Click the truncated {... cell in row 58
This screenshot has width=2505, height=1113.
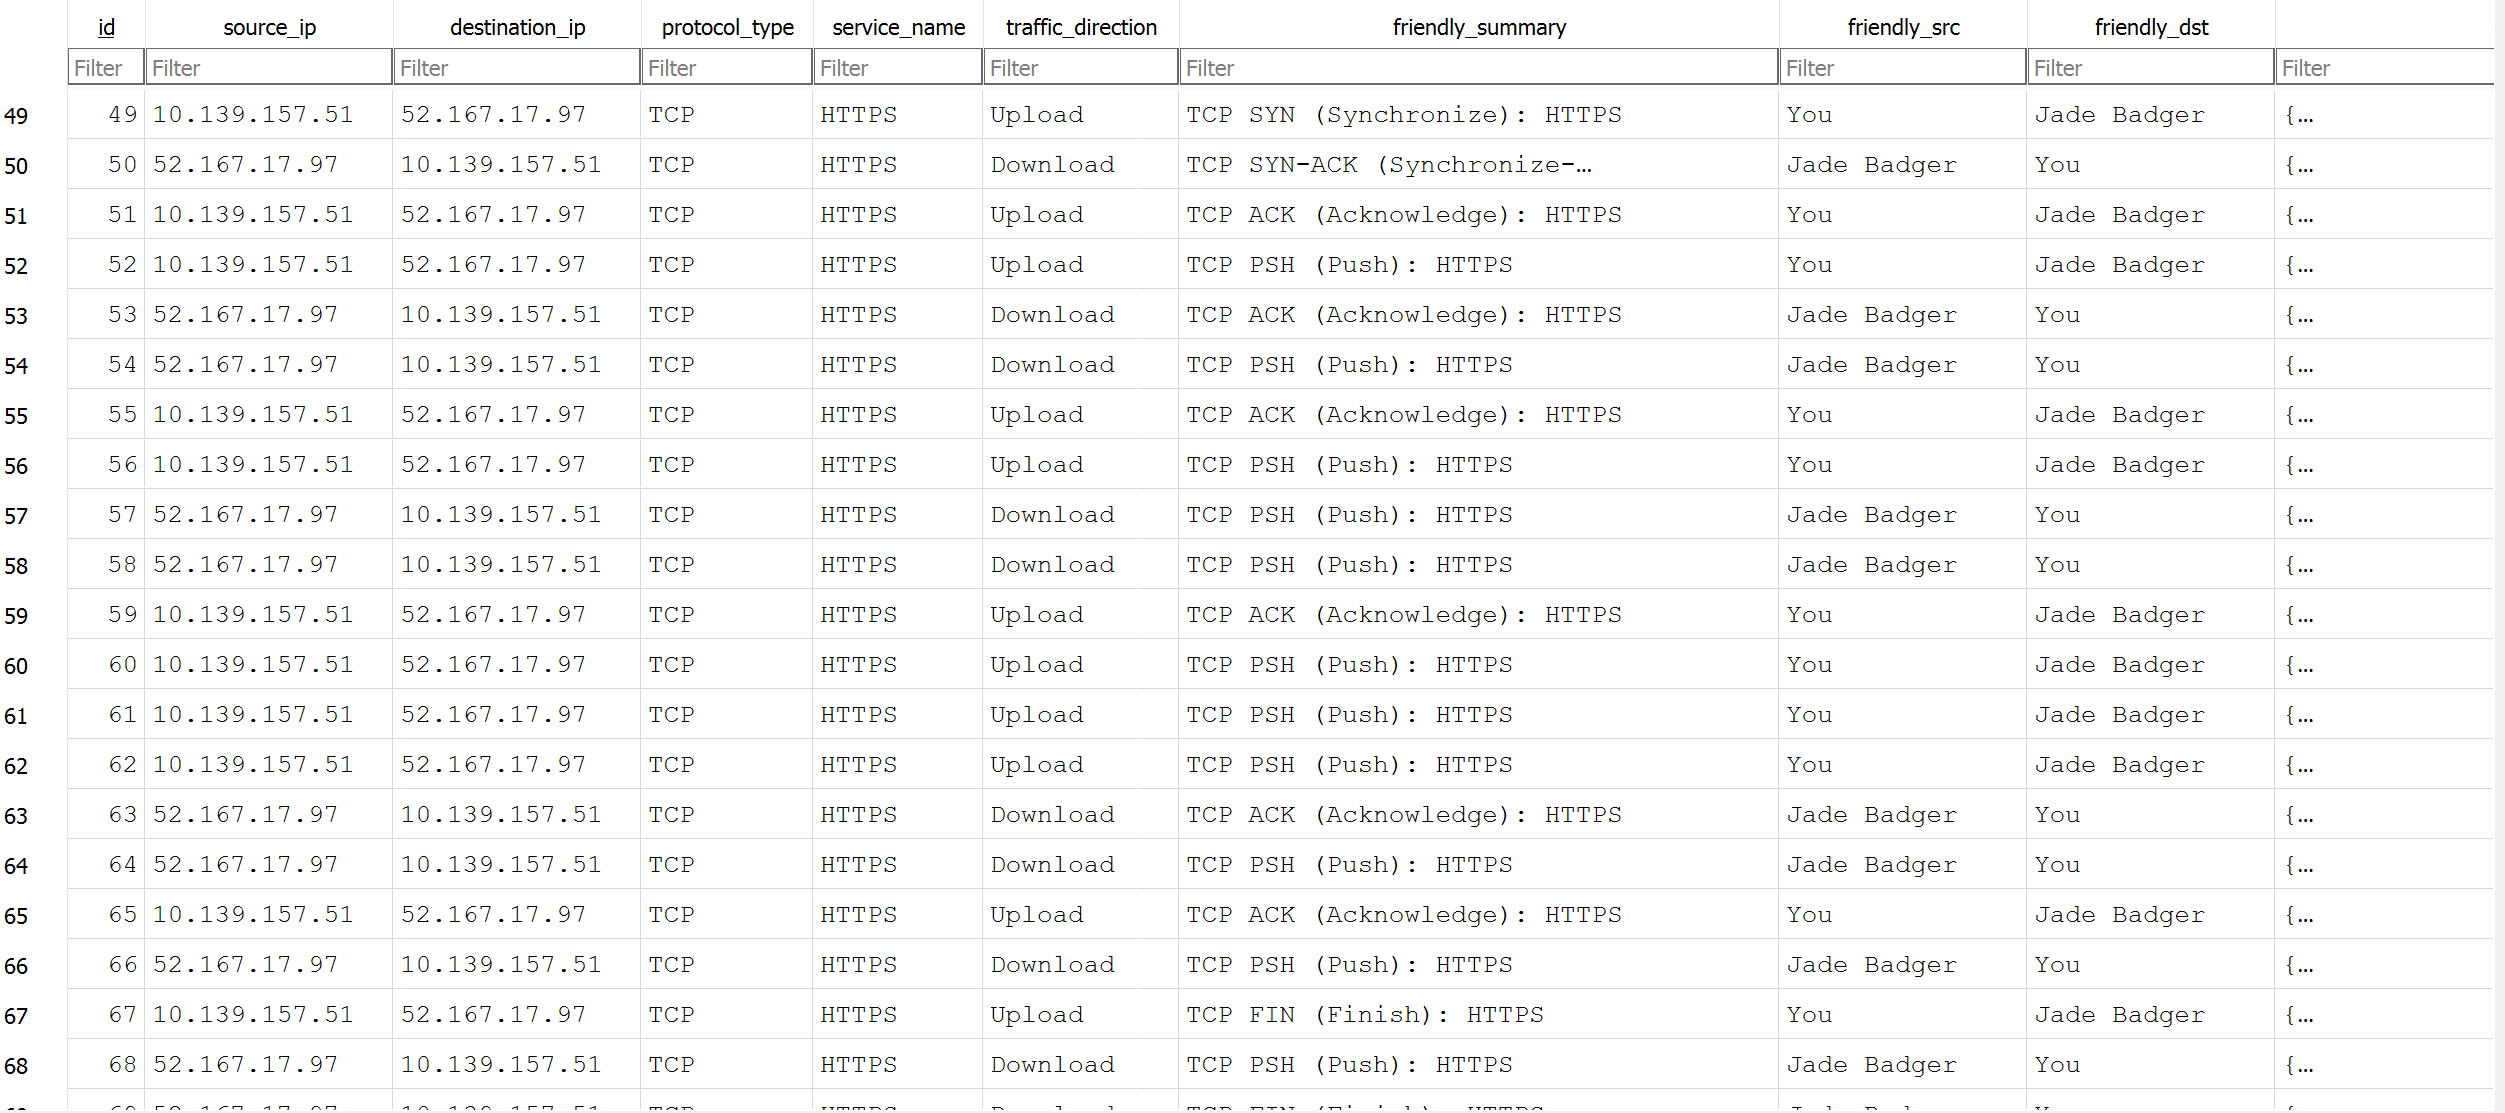tap(2299, 565)
